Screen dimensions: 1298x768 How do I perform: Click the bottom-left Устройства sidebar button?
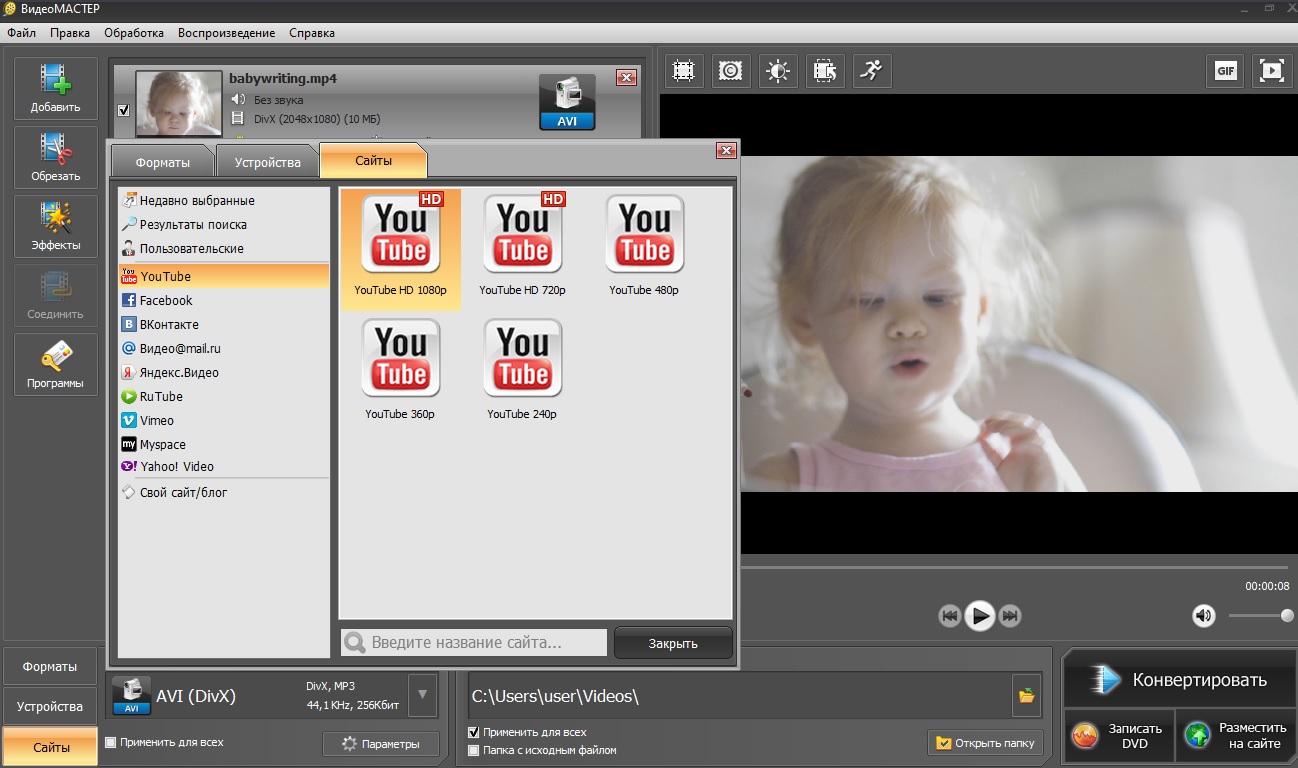click(x=50, y=707)
